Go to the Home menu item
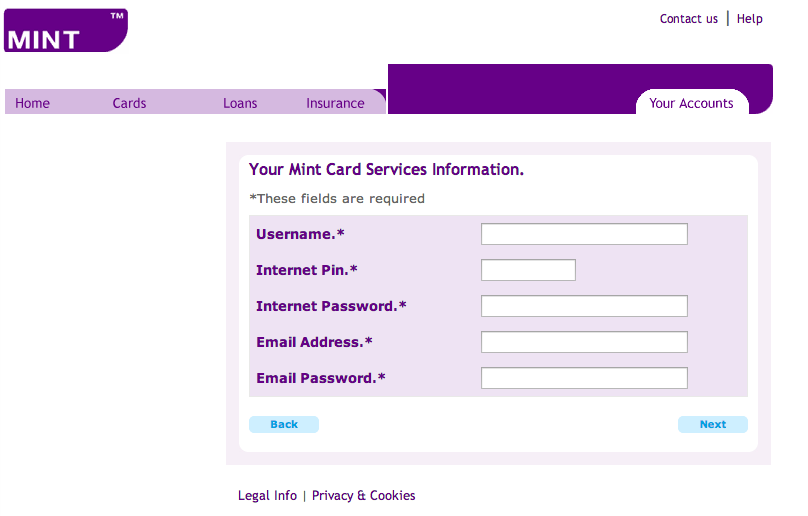The width and height of the screenshot is (808, 516). coord(32,103)
